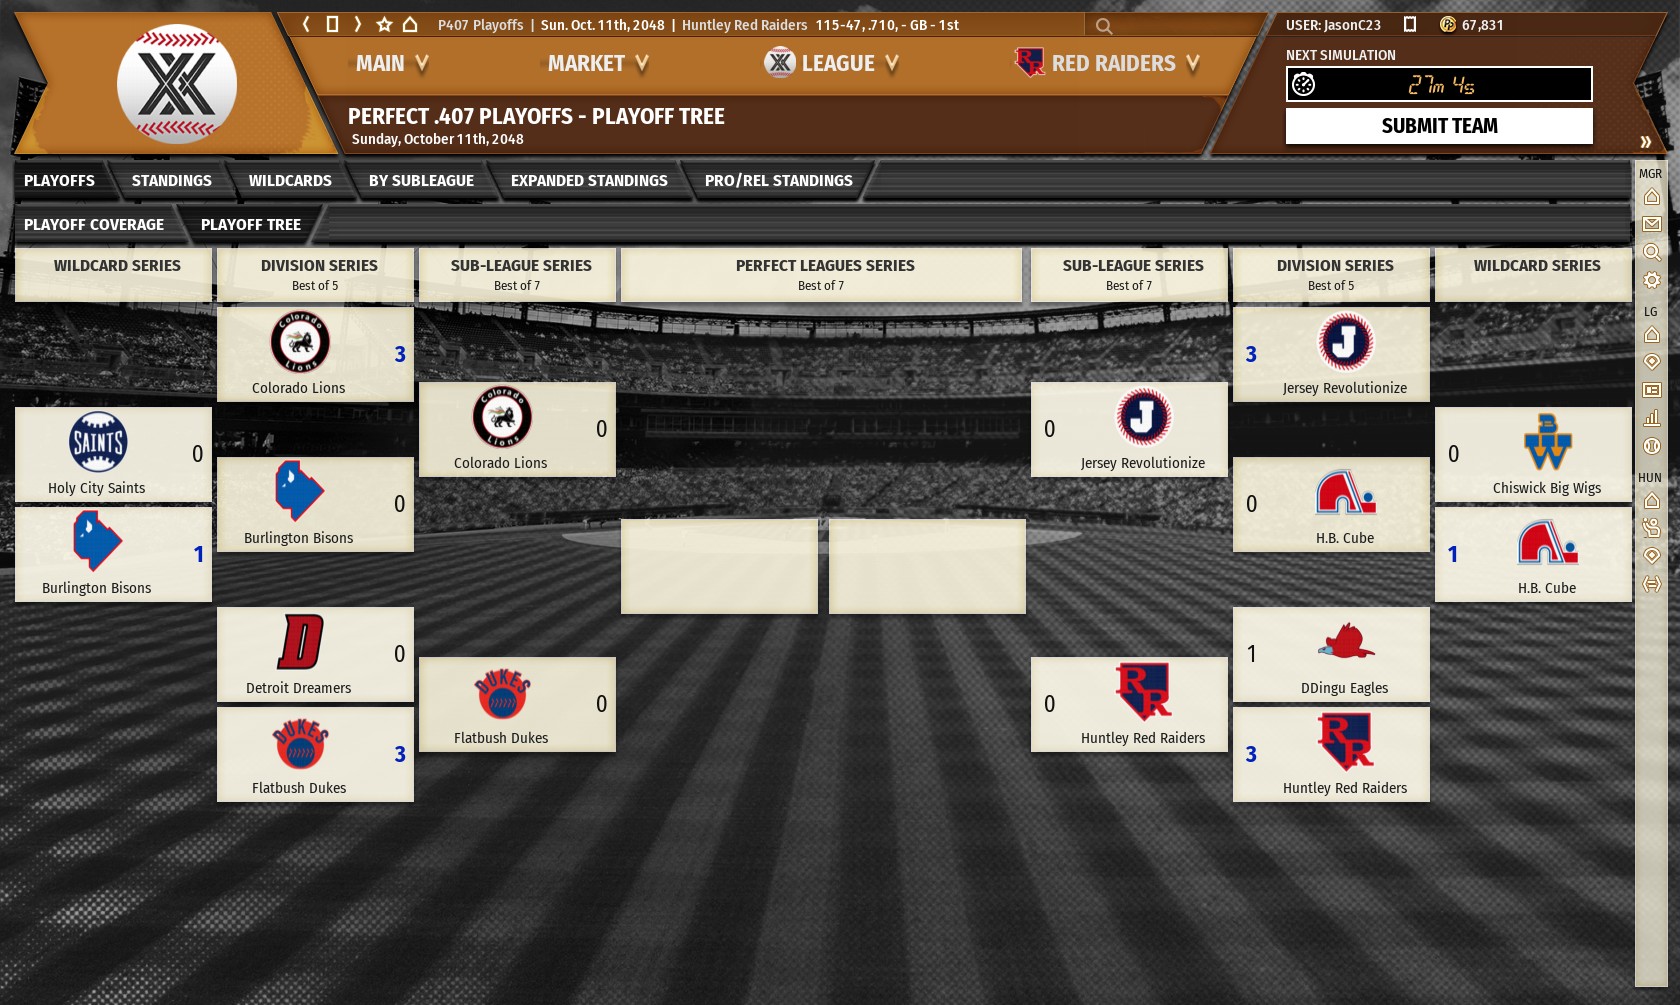Open the MAIN dropdown menu
Viewport: 1680px width, 1005px height.
pyautogui.click(x=392, y=64)
